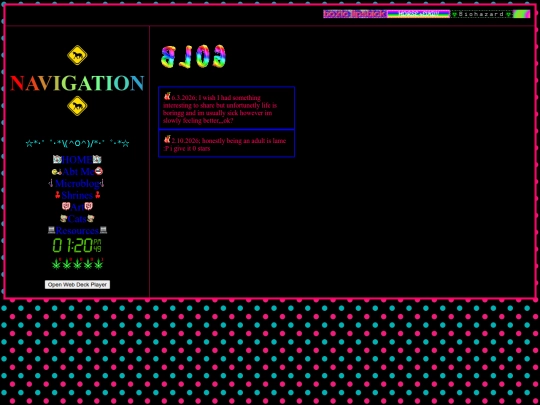Image resolution: width=540 pixels, height=405 pixels.
Task: Click the green leaf hit counter
Action: (77, 264)
